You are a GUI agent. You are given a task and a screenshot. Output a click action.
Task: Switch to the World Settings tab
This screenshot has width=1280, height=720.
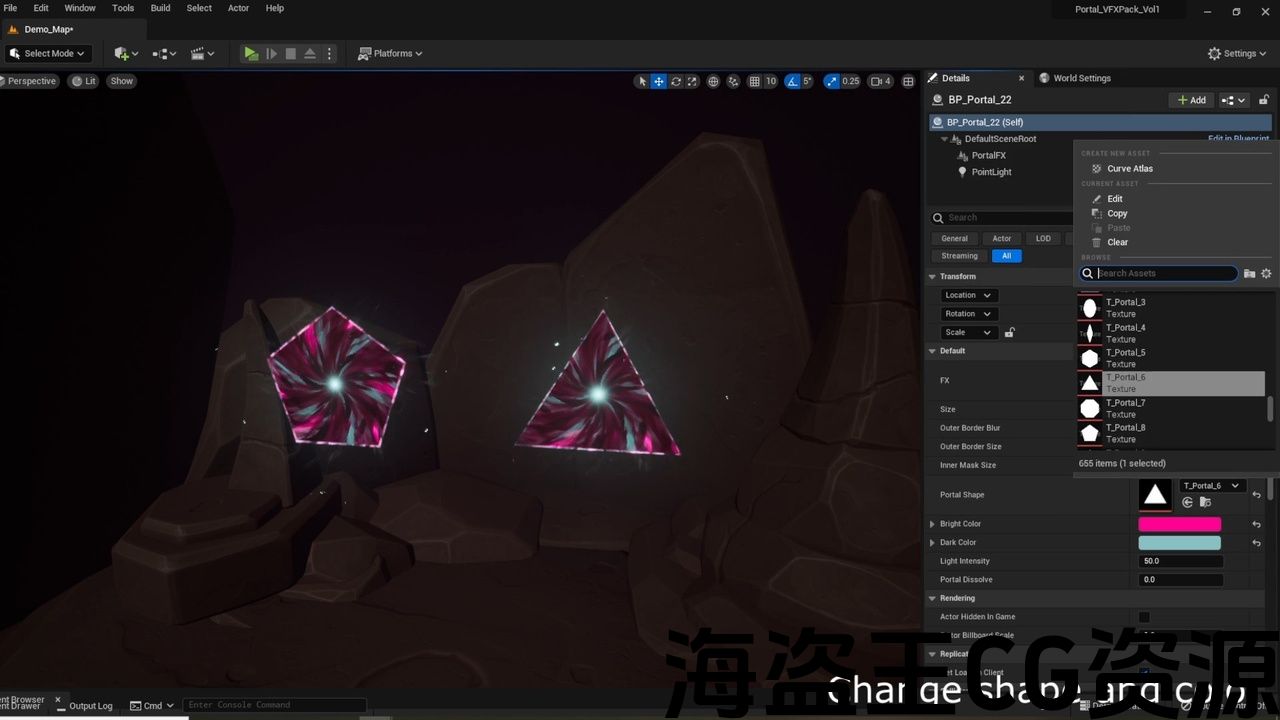(x=1081, y=78)
